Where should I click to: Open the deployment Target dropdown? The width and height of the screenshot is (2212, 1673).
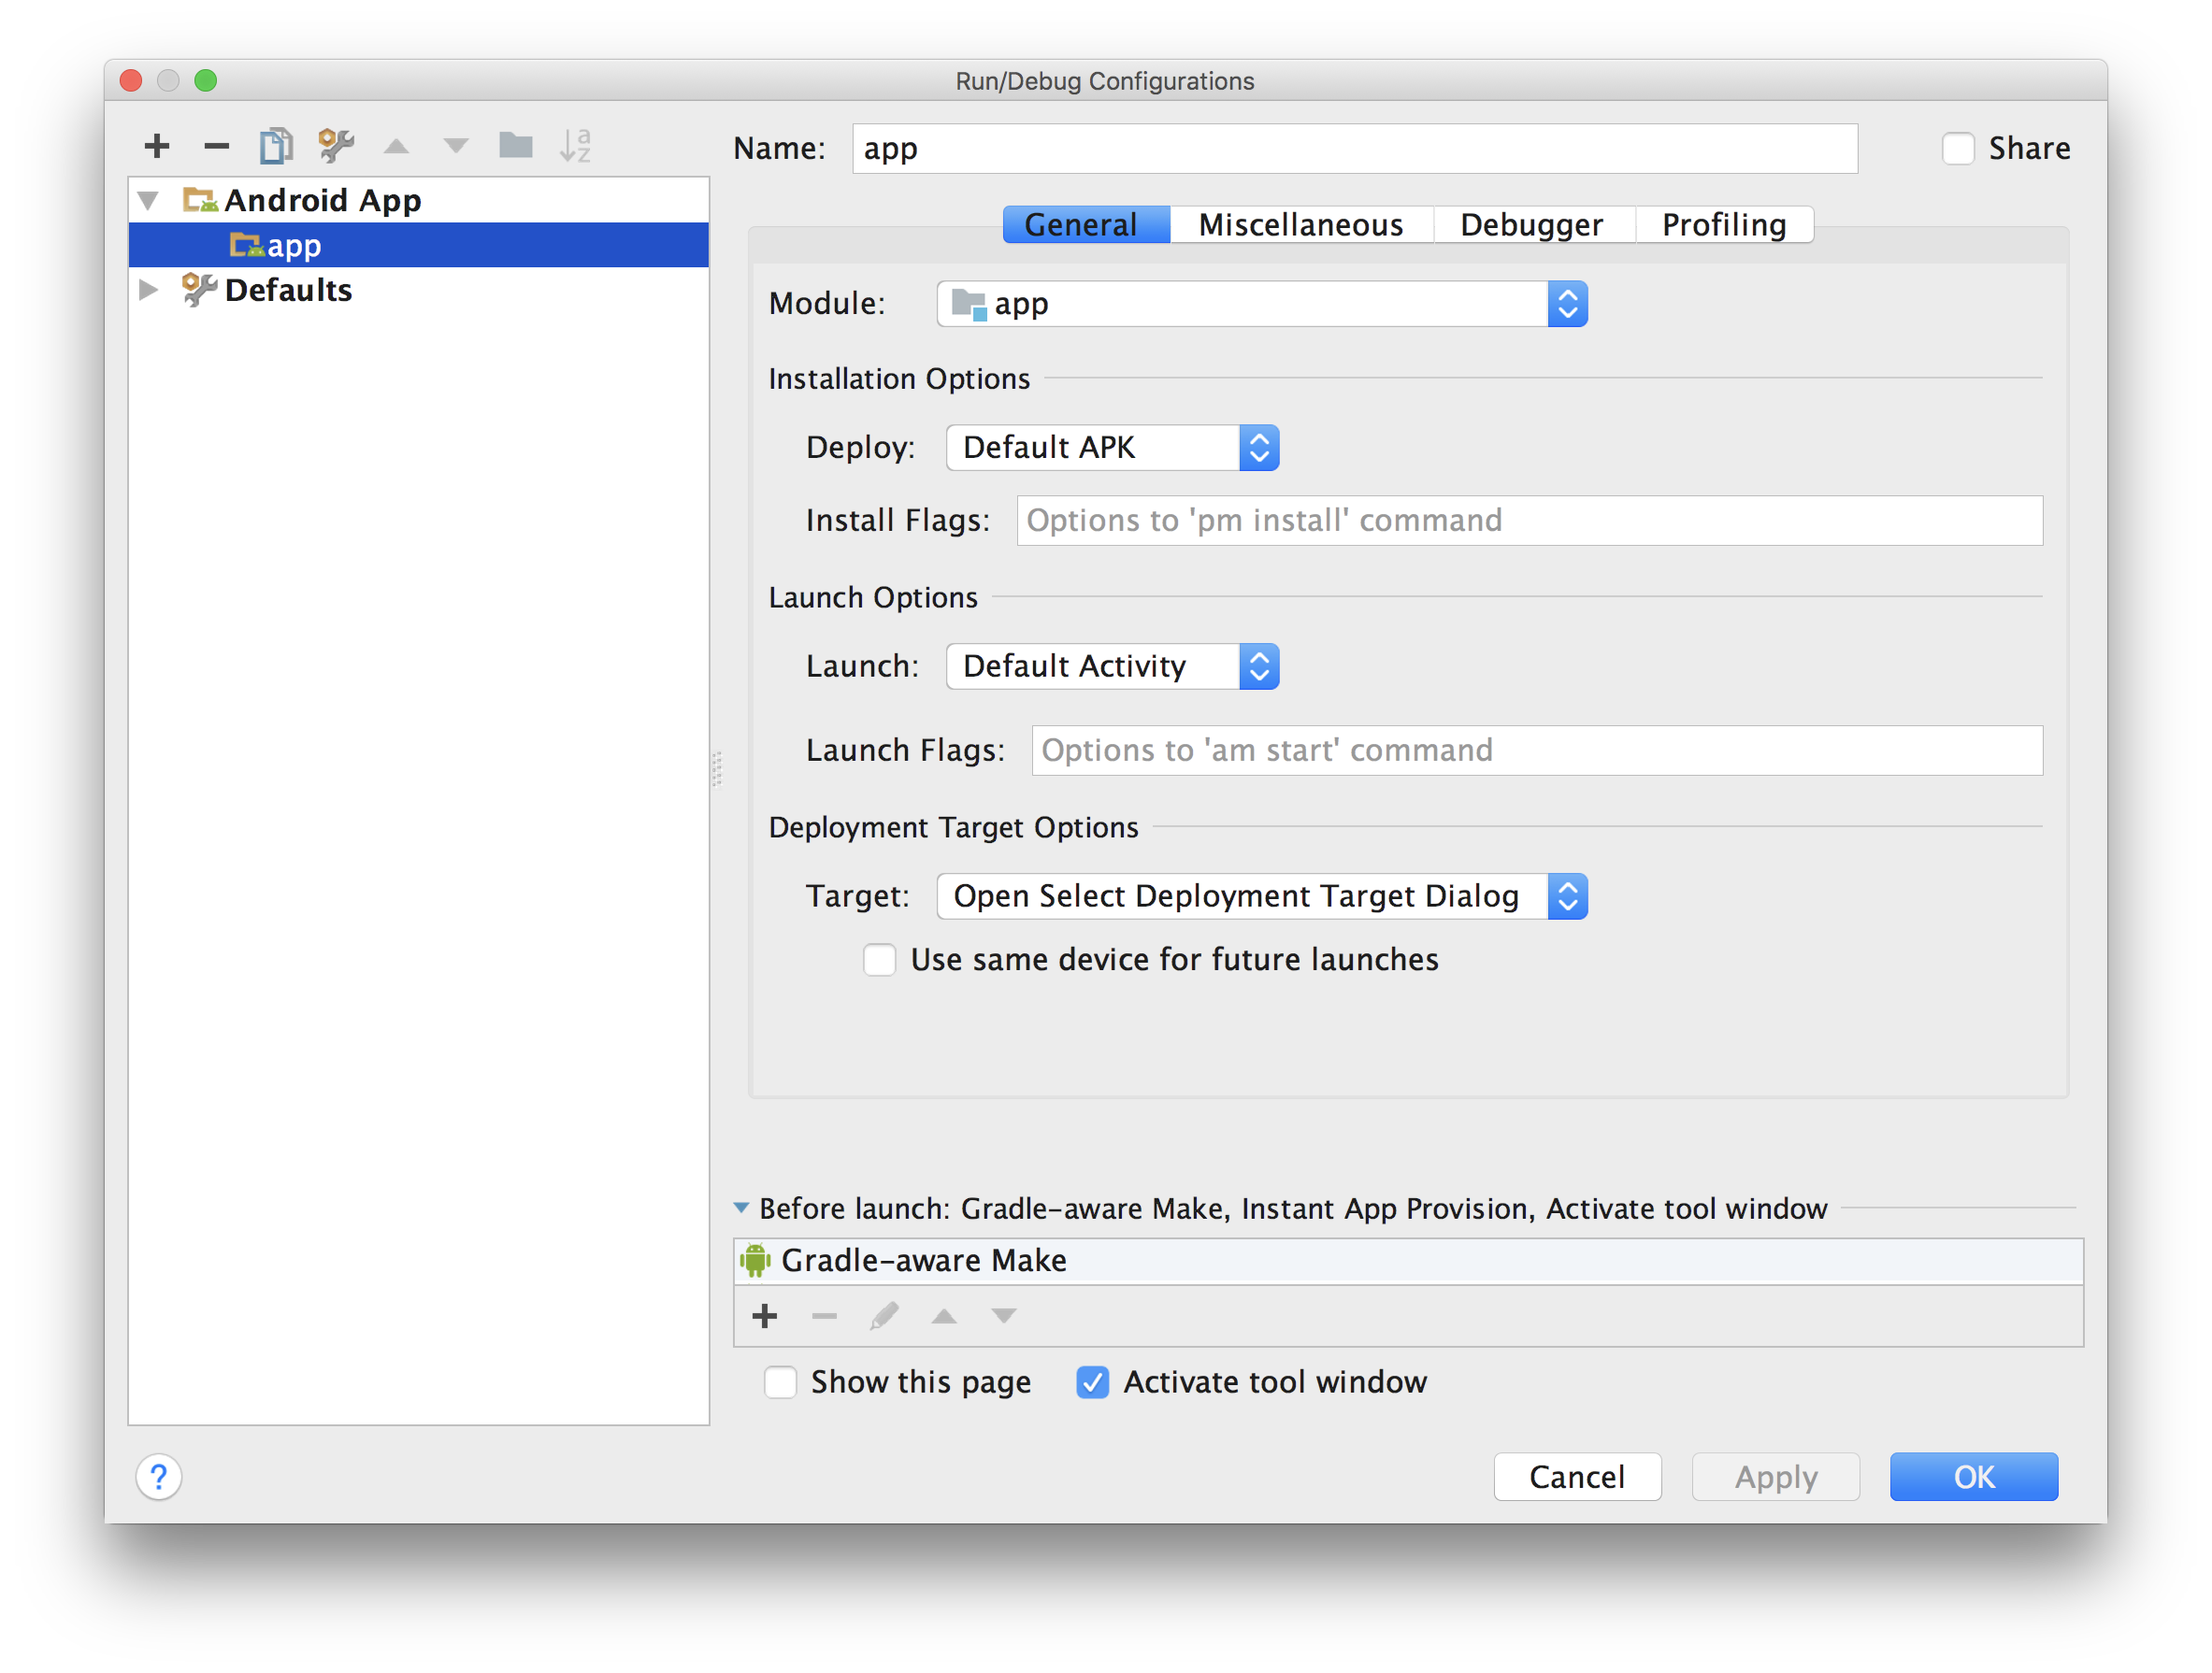pyautogui.click(x=1261, y=896)
